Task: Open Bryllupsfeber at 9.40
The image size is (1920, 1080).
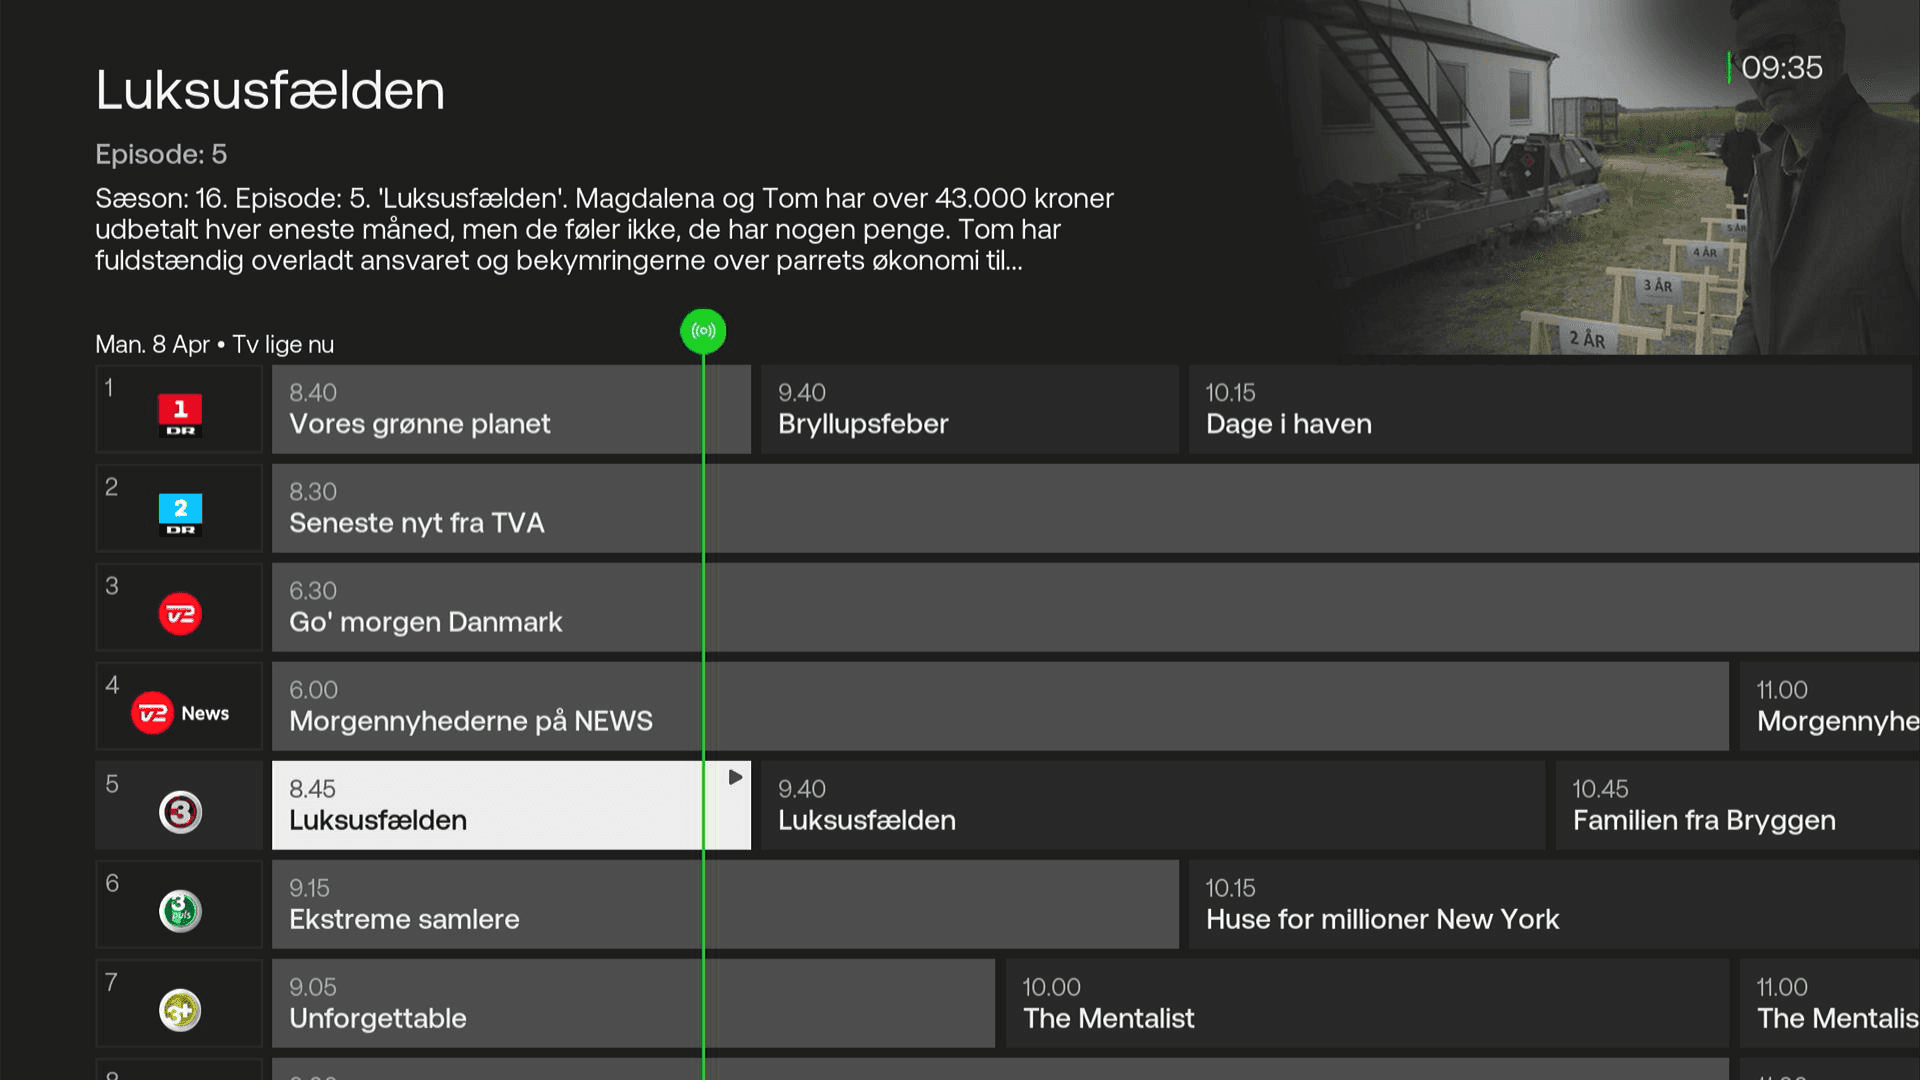Action: (969, 409)
